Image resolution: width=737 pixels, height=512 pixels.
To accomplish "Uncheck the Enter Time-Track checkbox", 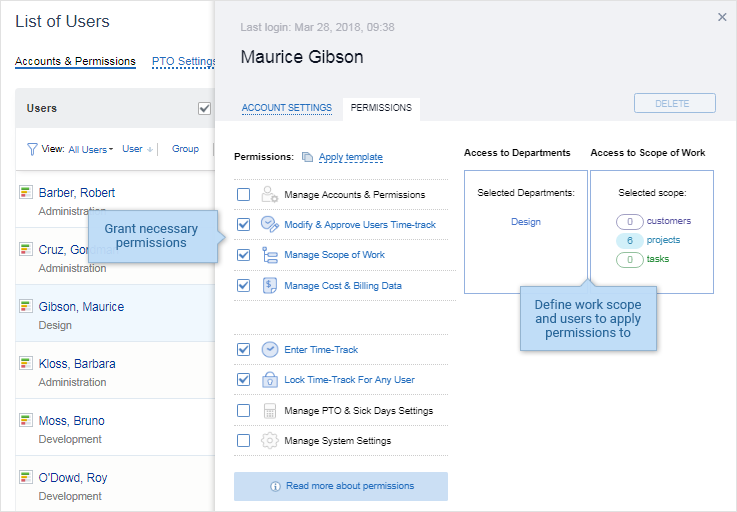I will [243, 349].
